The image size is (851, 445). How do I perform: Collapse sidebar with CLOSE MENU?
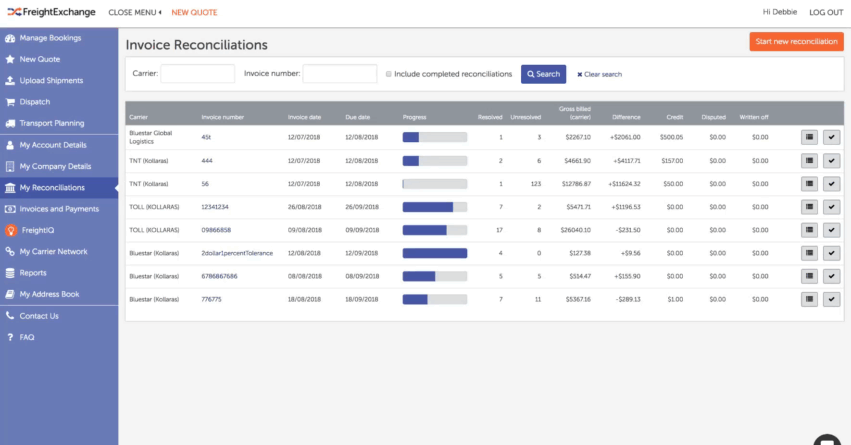click(135, 12)
